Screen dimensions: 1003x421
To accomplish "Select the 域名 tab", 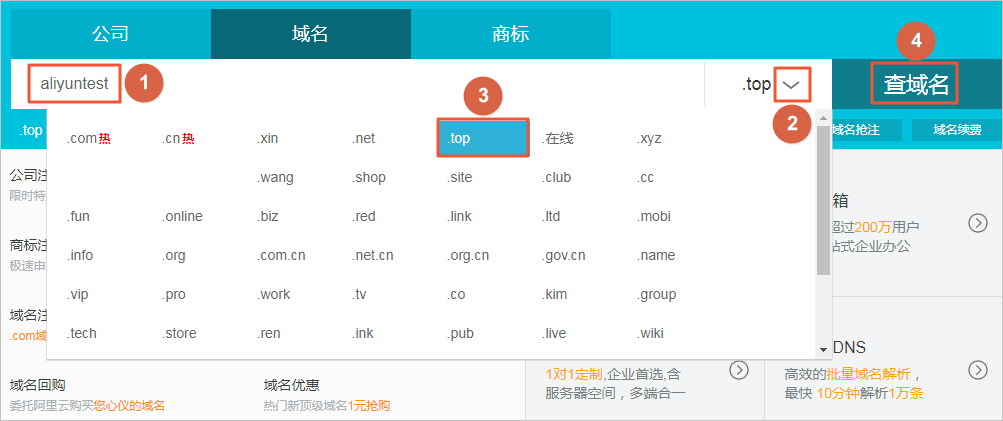I will click(310, 34).
